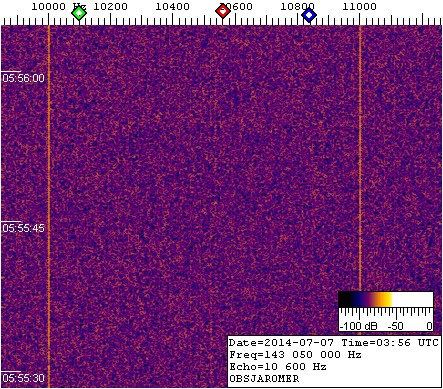443x389 pixels.
Task: Click the -100 dB scale label
Action: 358,326
